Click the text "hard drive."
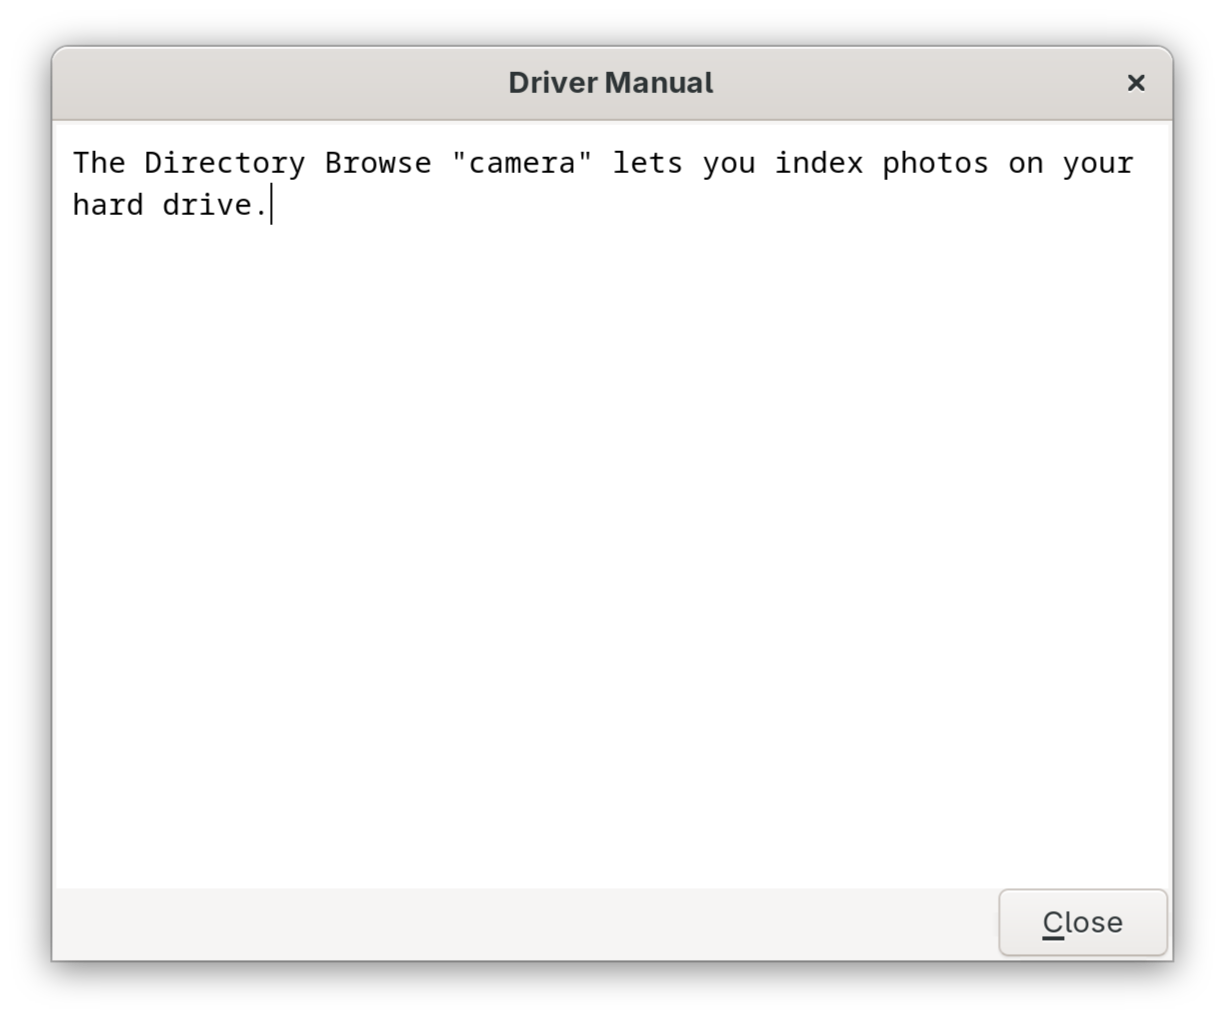This screenshot has height=1018, width=1224. click(170, 205)
